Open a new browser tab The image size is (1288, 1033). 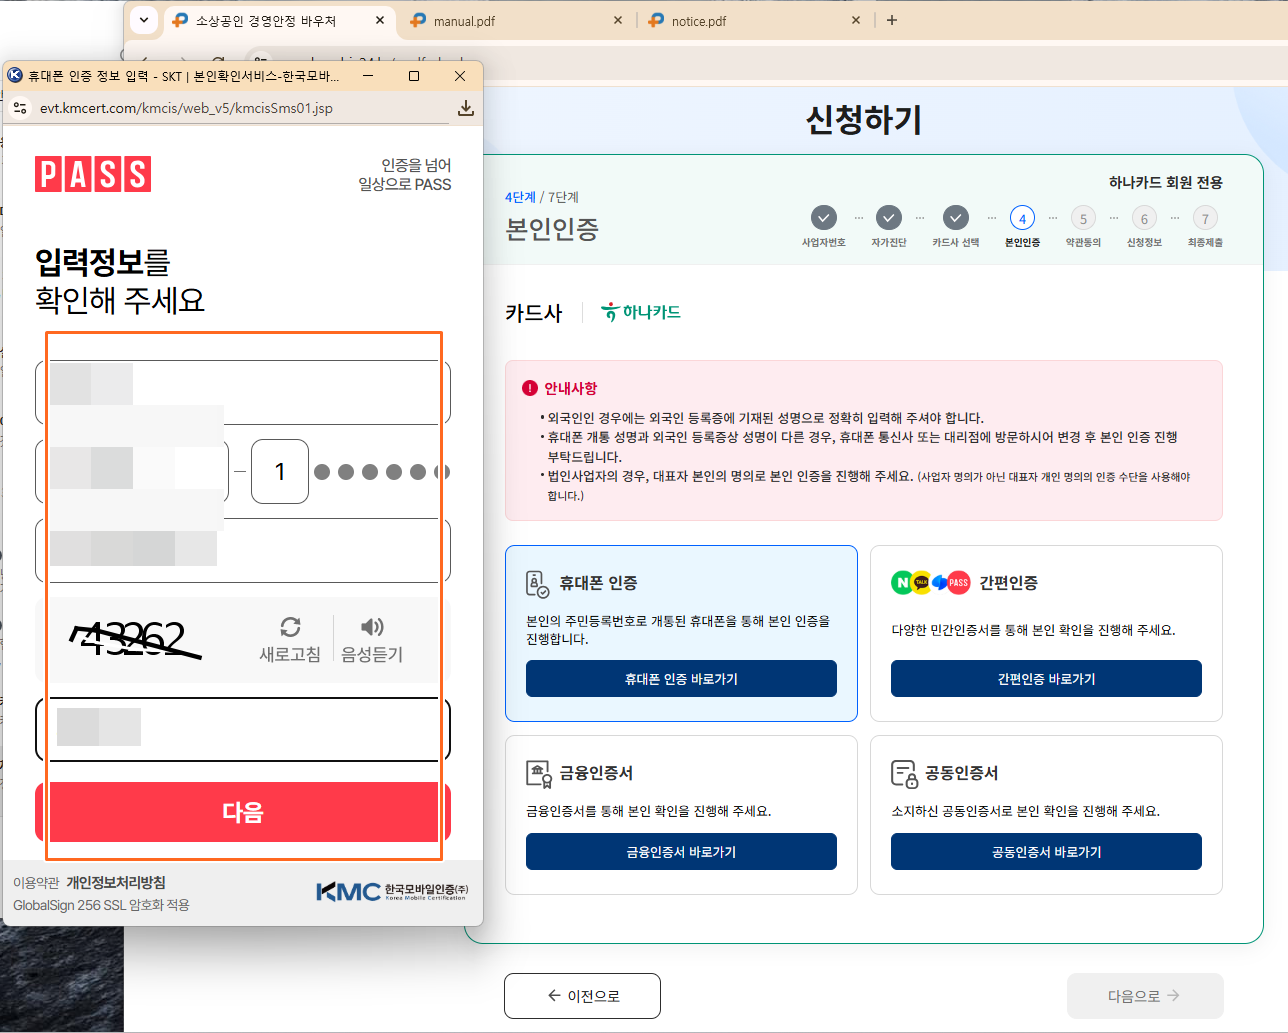[x=892, y=20]
